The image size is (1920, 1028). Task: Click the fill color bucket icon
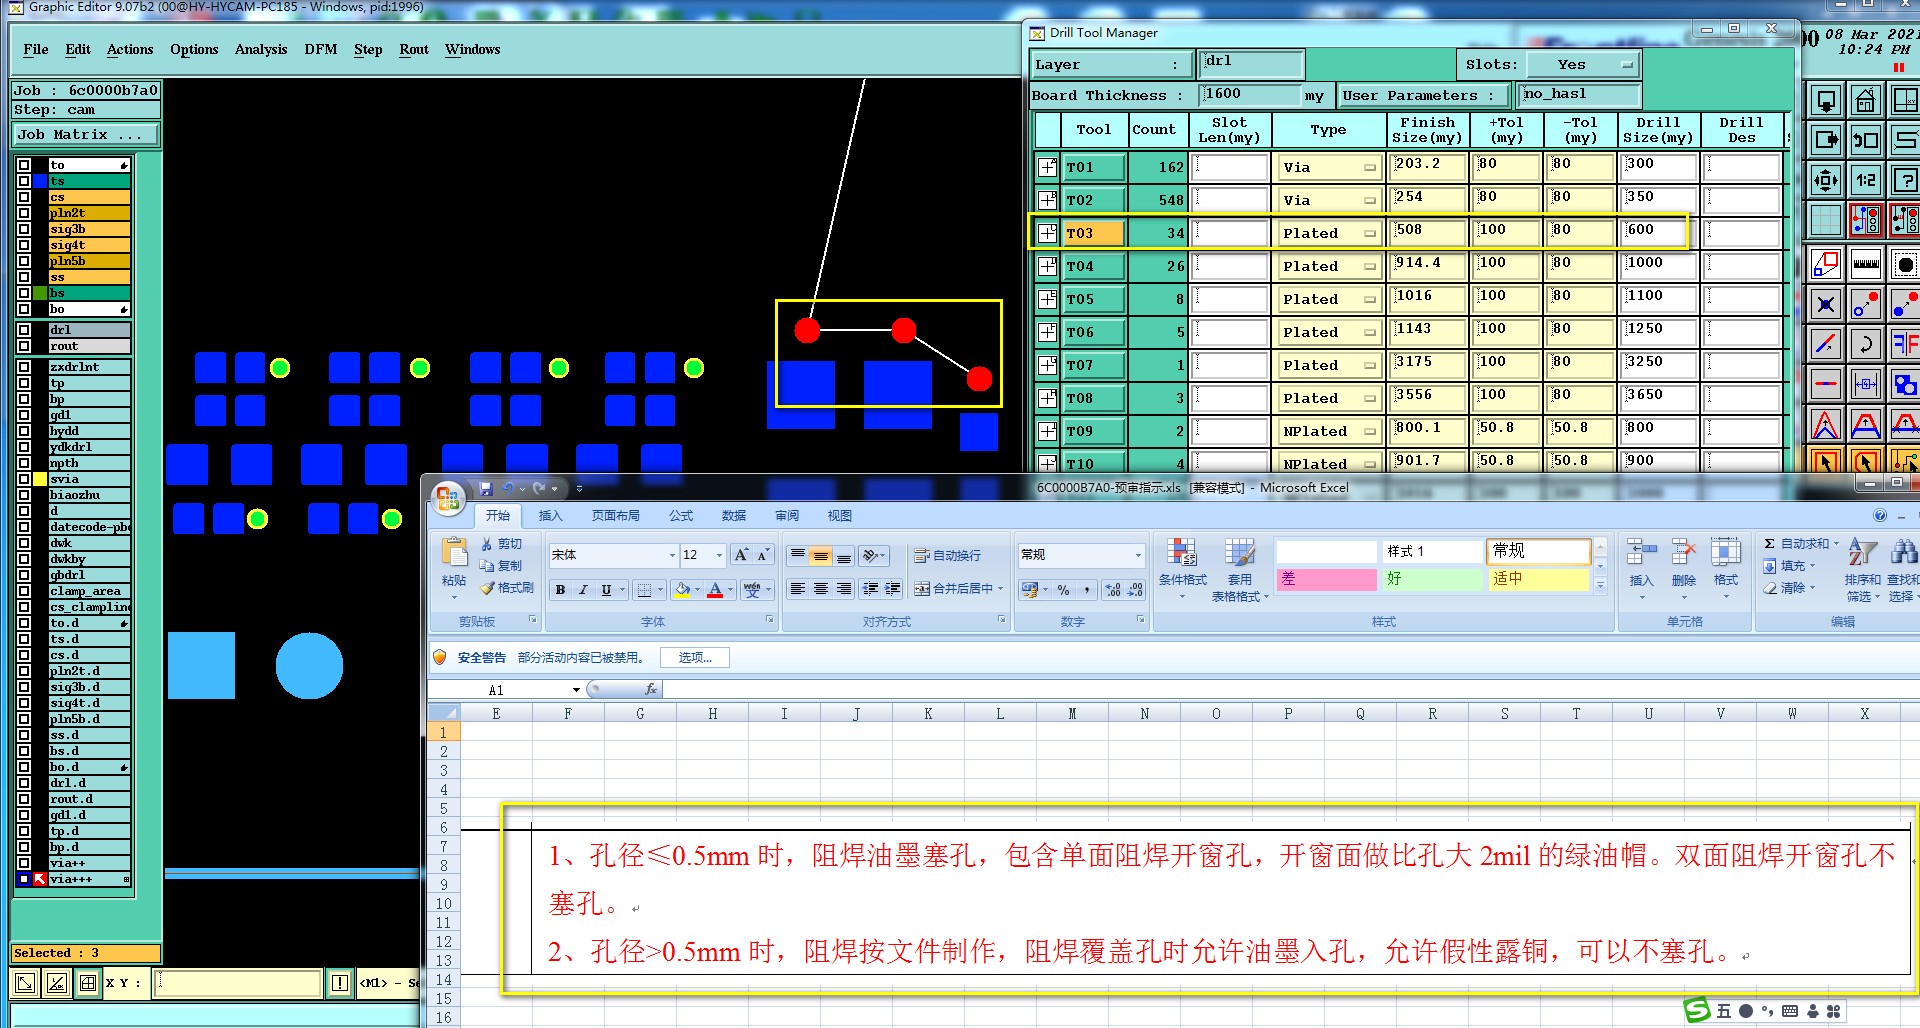coord(682,590)
